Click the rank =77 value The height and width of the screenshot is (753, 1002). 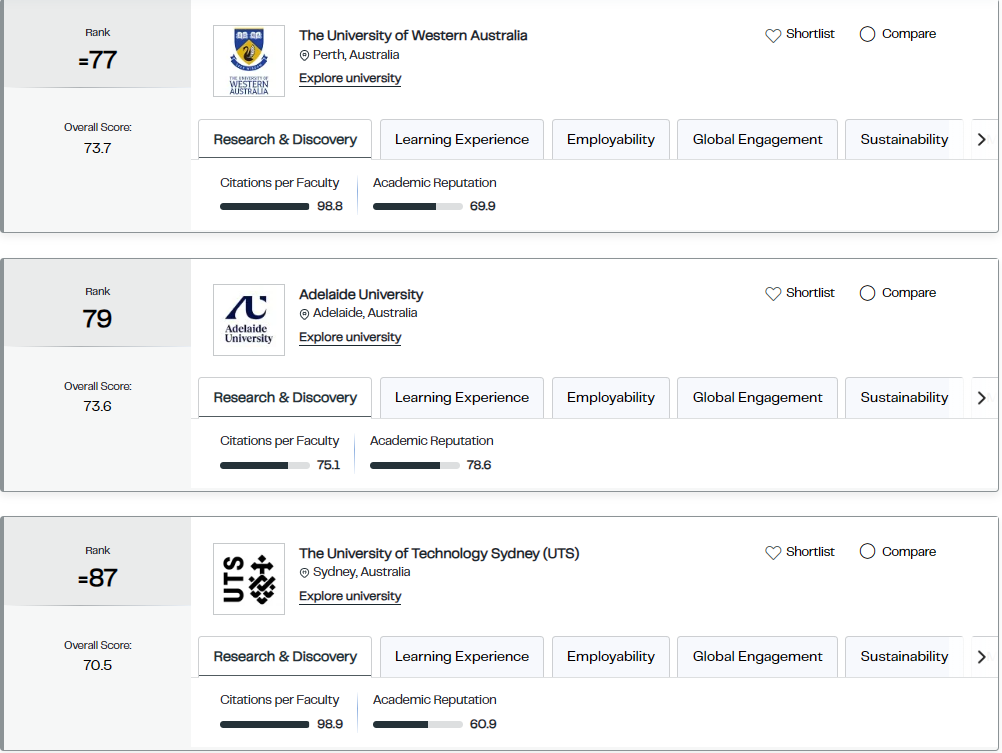tap(98, 60)
